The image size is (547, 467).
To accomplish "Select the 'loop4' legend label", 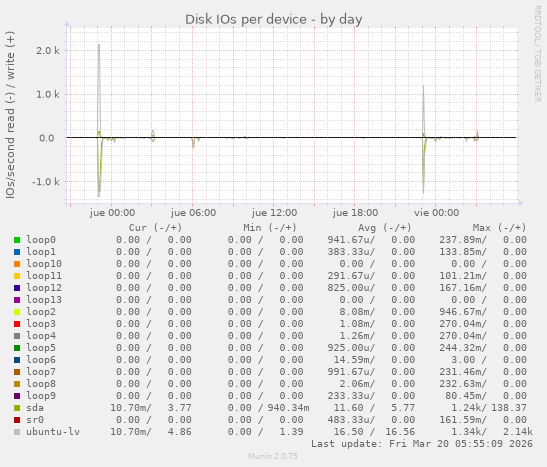I will click(41, 336).
